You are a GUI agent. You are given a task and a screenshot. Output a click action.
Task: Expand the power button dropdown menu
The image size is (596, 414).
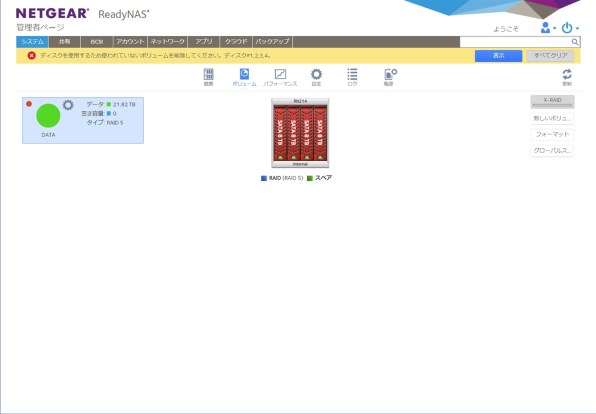click(x=570, y=28)
